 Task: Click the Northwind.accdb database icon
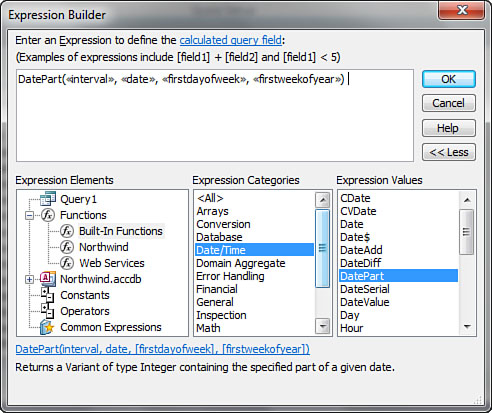(x=48, y=279)
